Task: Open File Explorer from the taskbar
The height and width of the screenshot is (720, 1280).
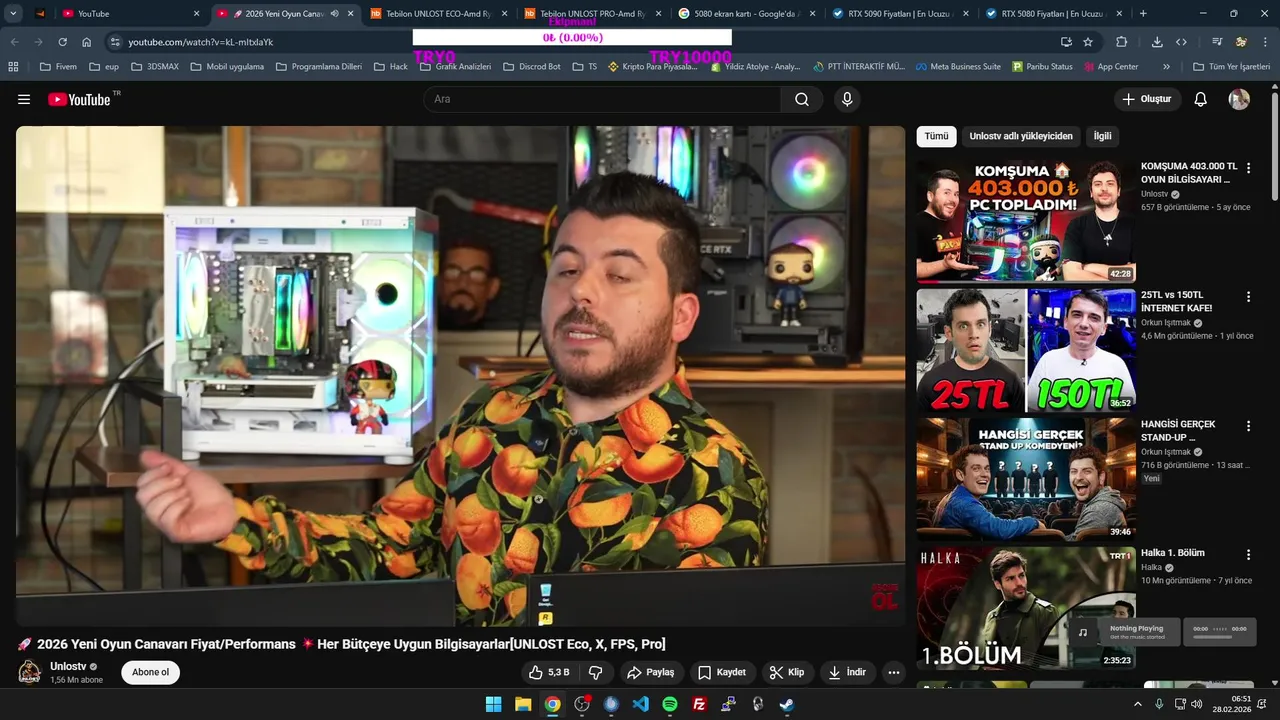Action: [x=523, y=704]
